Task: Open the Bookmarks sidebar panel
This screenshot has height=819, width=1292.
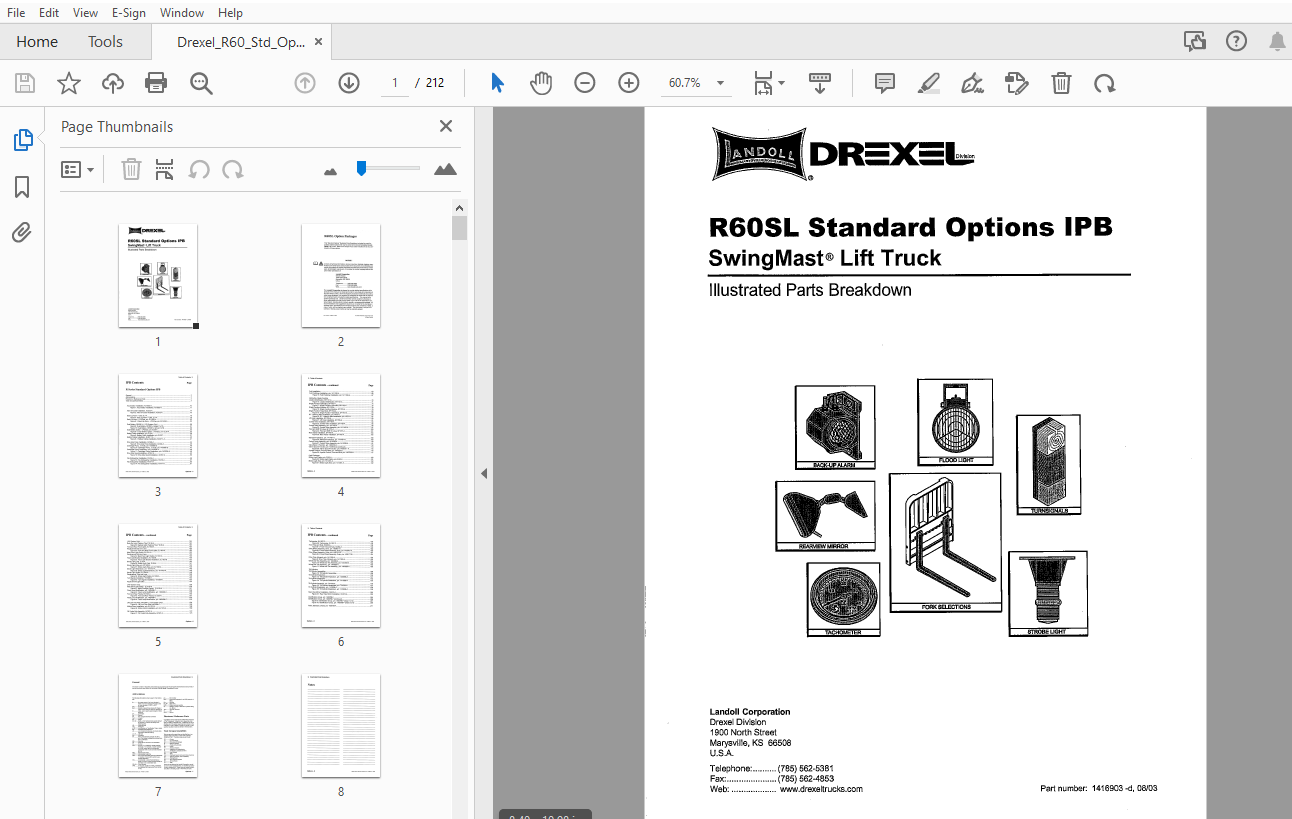Action: [x=22, y=187]
